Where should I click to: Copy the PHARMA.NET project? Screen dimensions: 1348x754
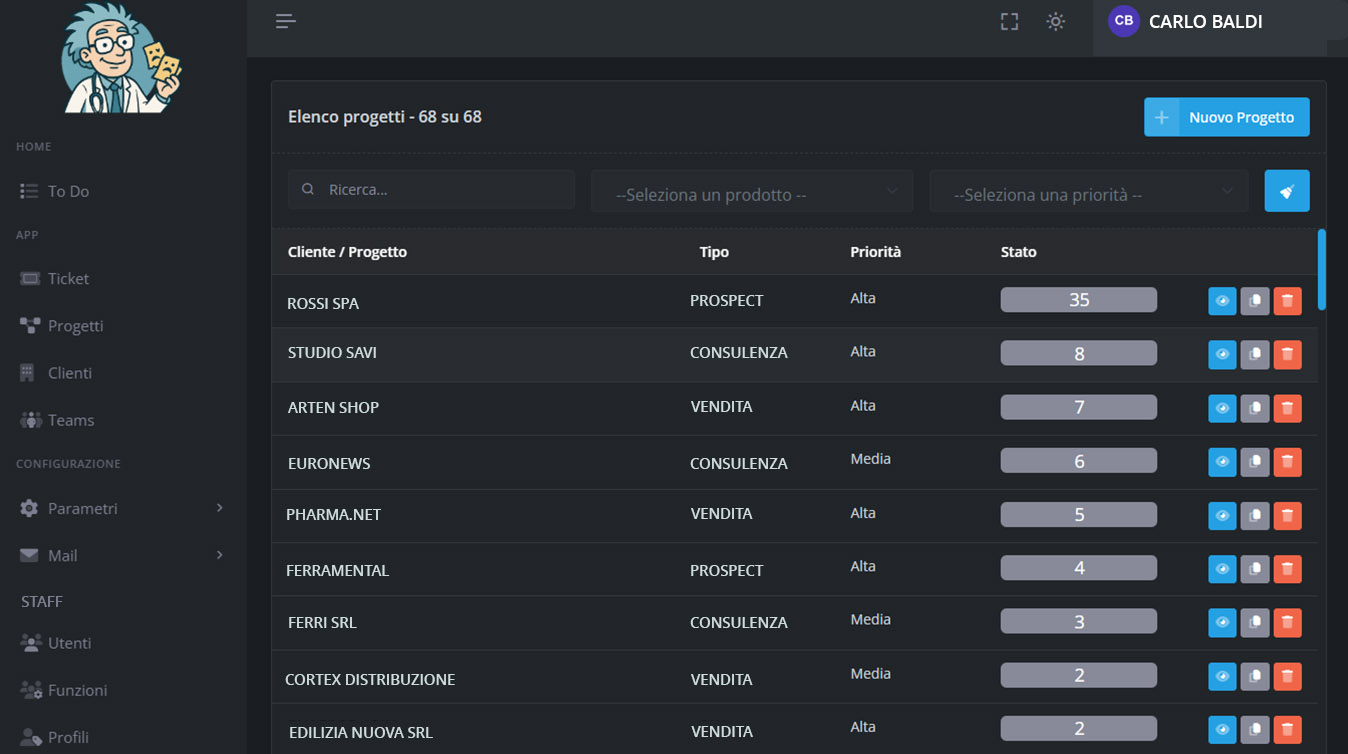(x=1254, y=515)
